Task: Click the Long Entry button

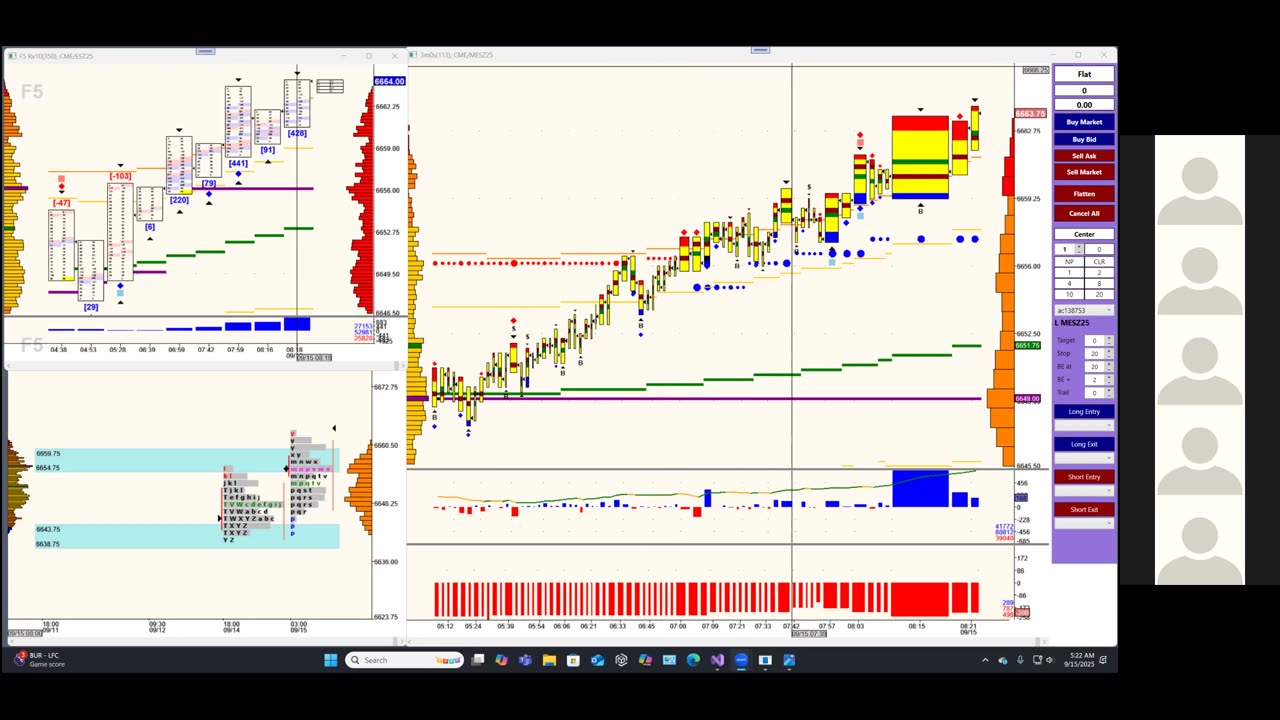Action: pos(1084,412)
